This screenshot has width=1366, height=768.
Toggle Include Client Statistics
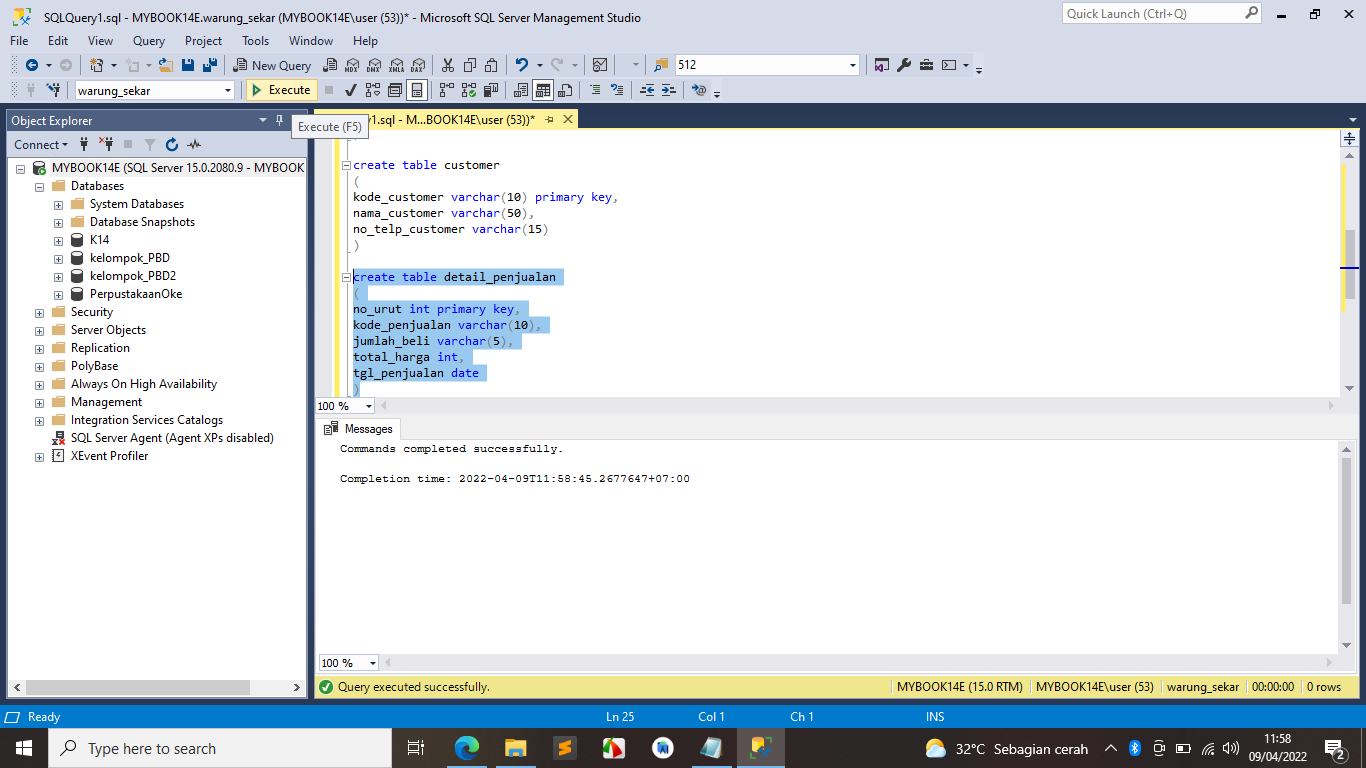(491, 90)
